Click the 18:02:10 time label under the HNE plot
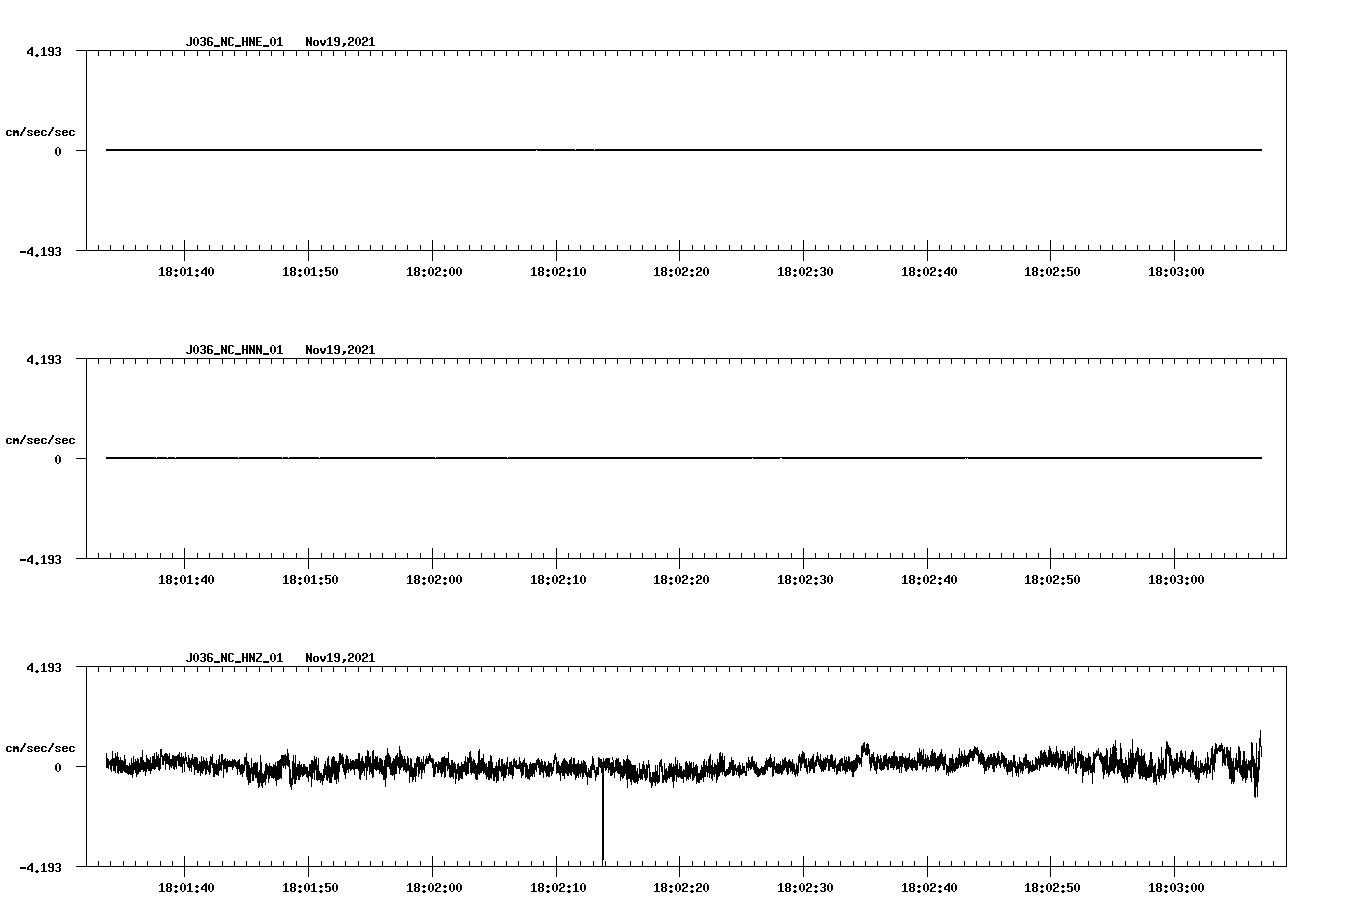Image resolution: width=1358 pixels, height=924 pixels. pyautogui.click(x=557, y=272)
